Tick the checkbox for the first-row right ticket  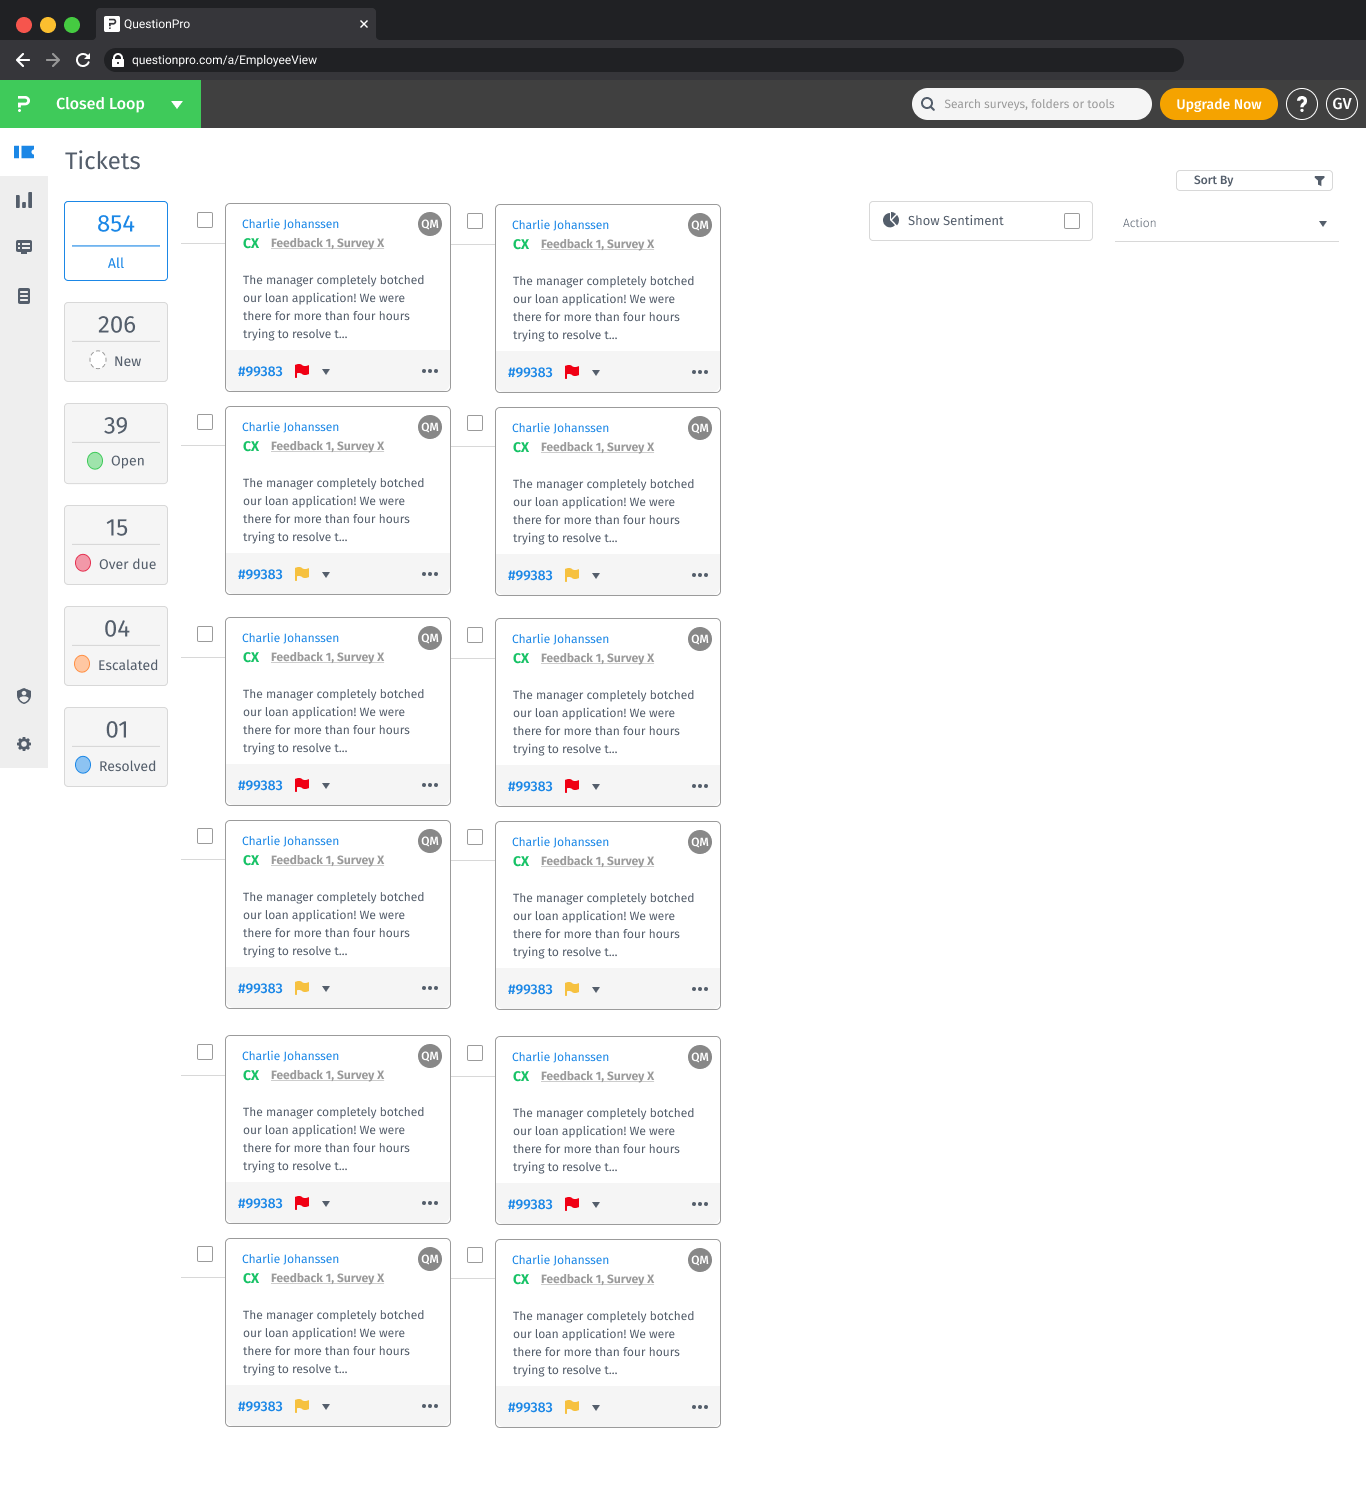(x=475, y=221)
